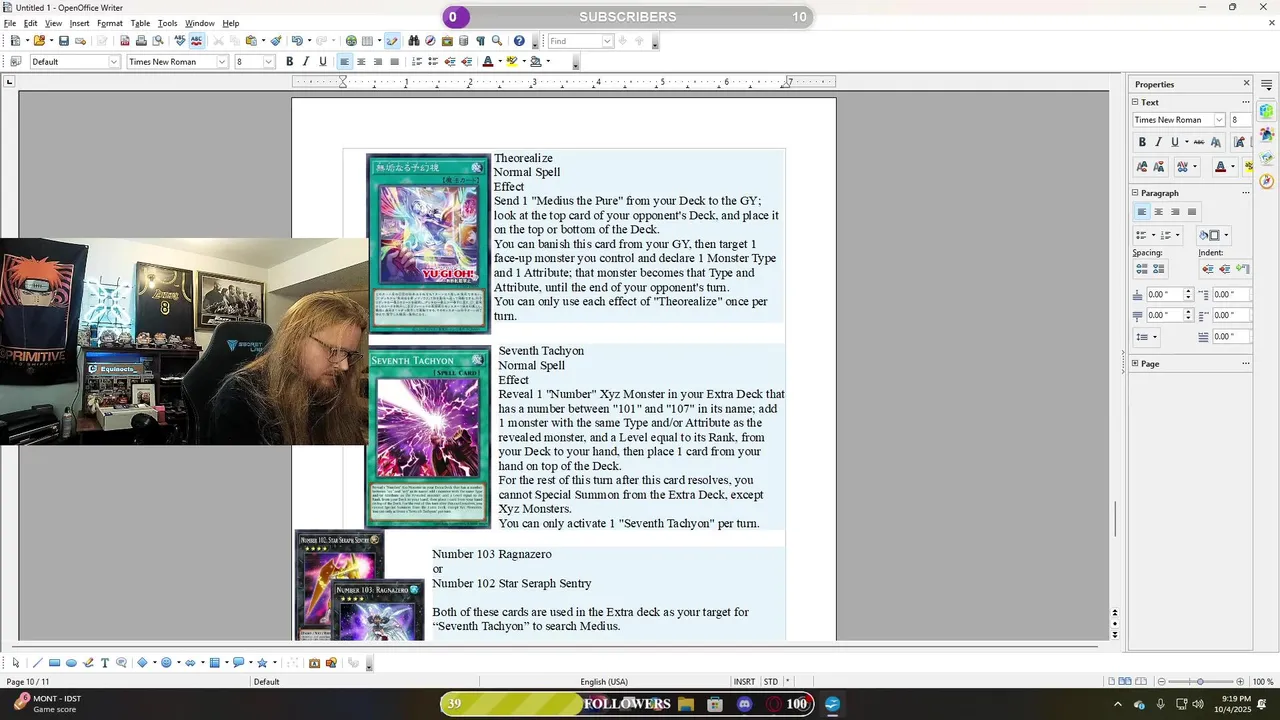Undo the last action
Image resolution: width=1280 pixels, height=720 pixels.
pos(297,41)
